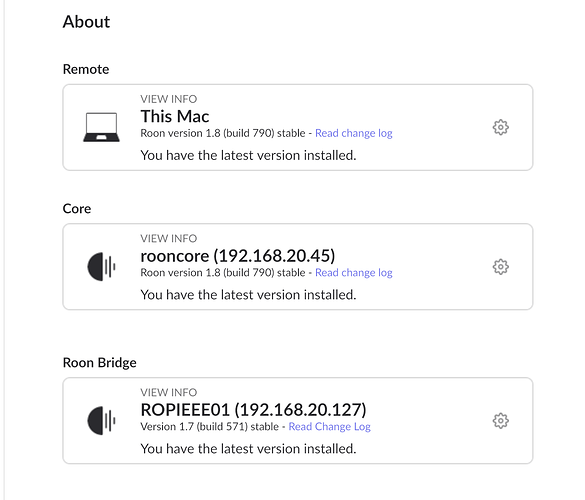Click the laptop icon for This Mac

[101, 127]
